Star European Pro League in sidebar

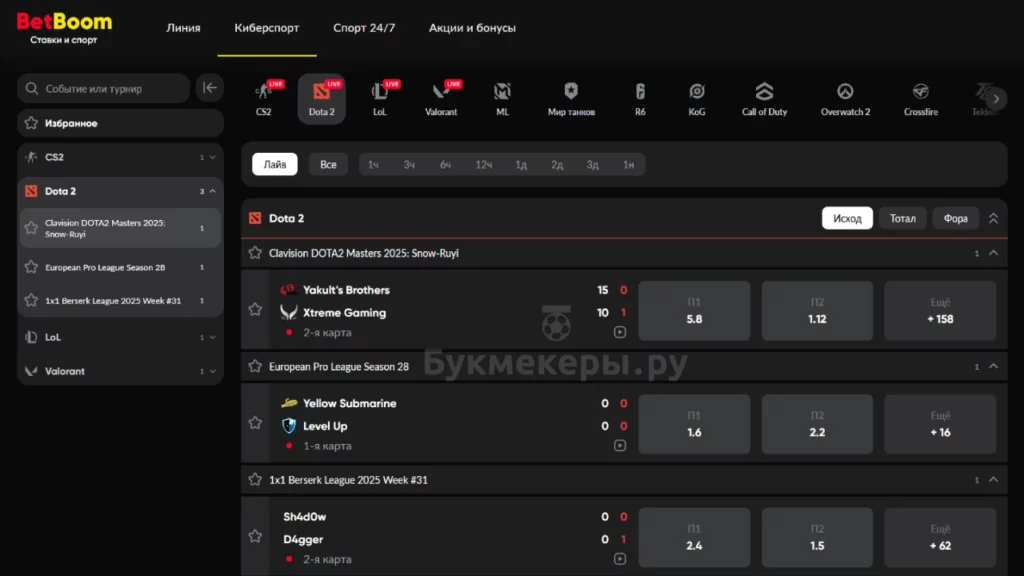tap(31, 267)
